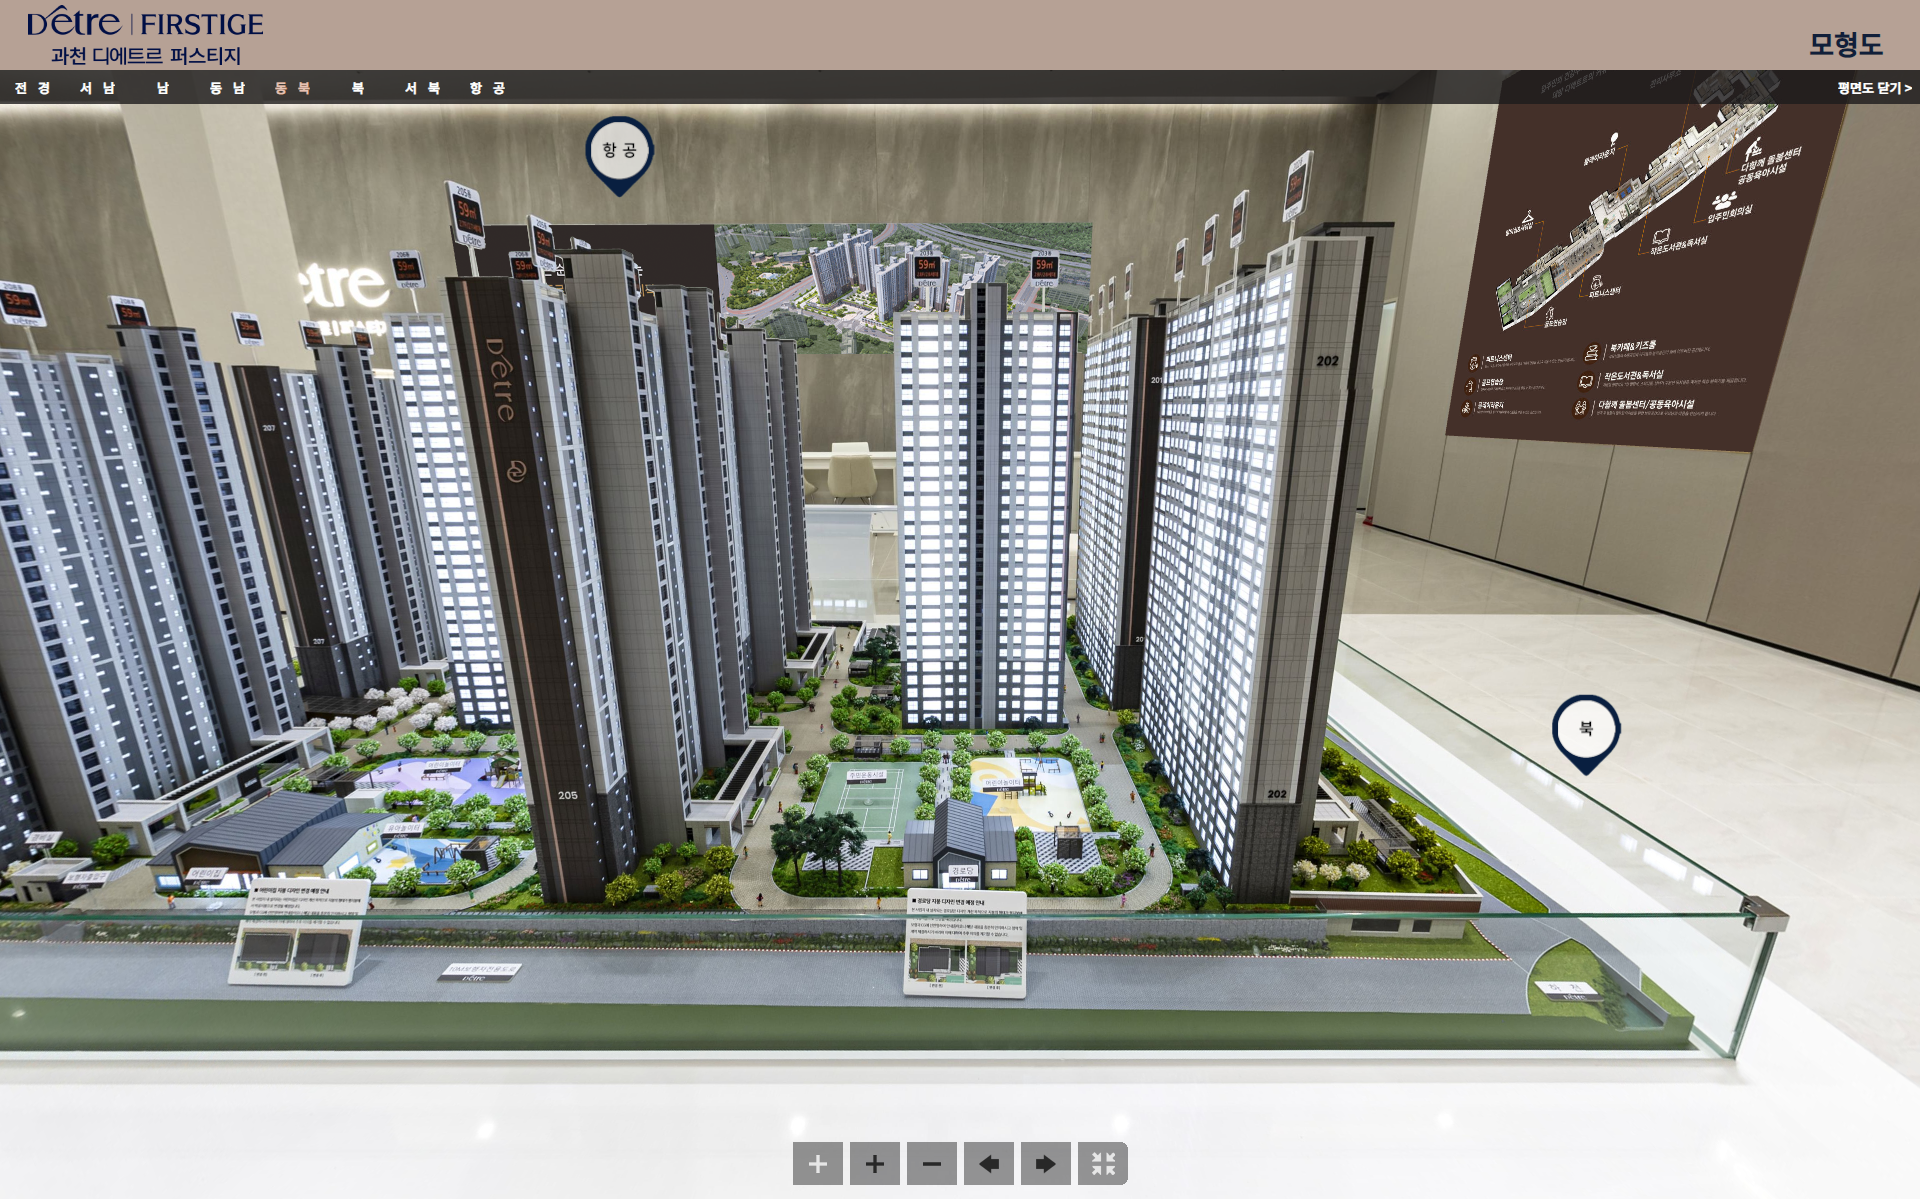Open the 동남 view tab
This screenshot has width=1920, height=1199.
[x=227, y=88]
